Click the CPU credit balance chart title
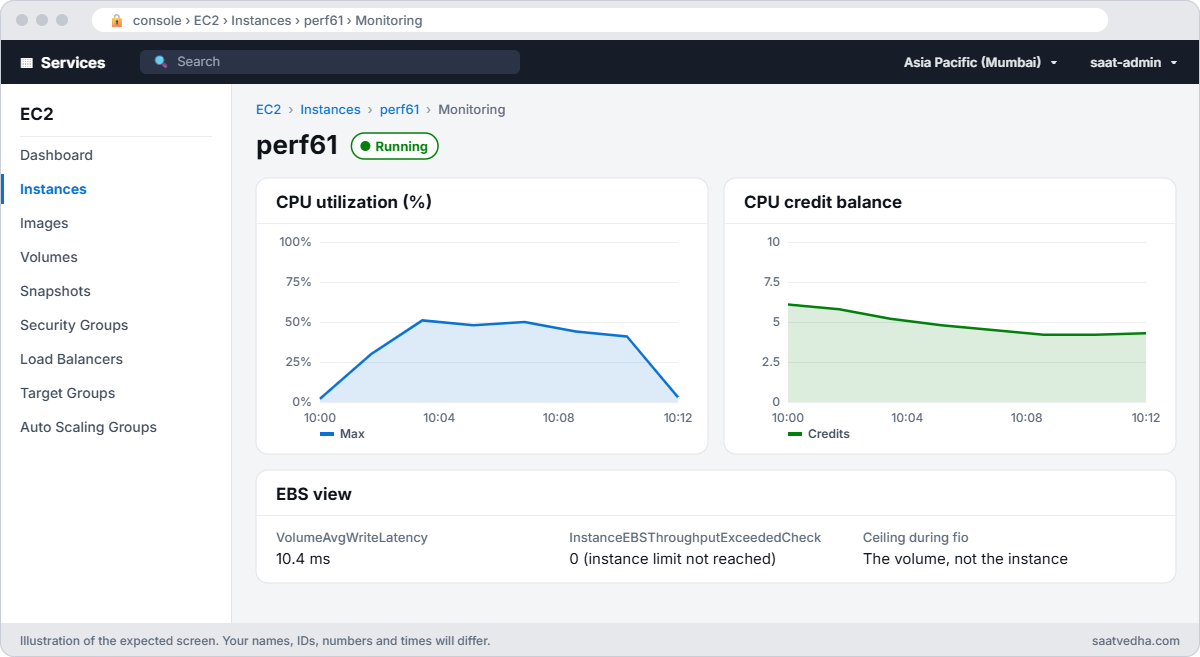The width and height of the screenshot is (1200, 657). click(823, 202)
